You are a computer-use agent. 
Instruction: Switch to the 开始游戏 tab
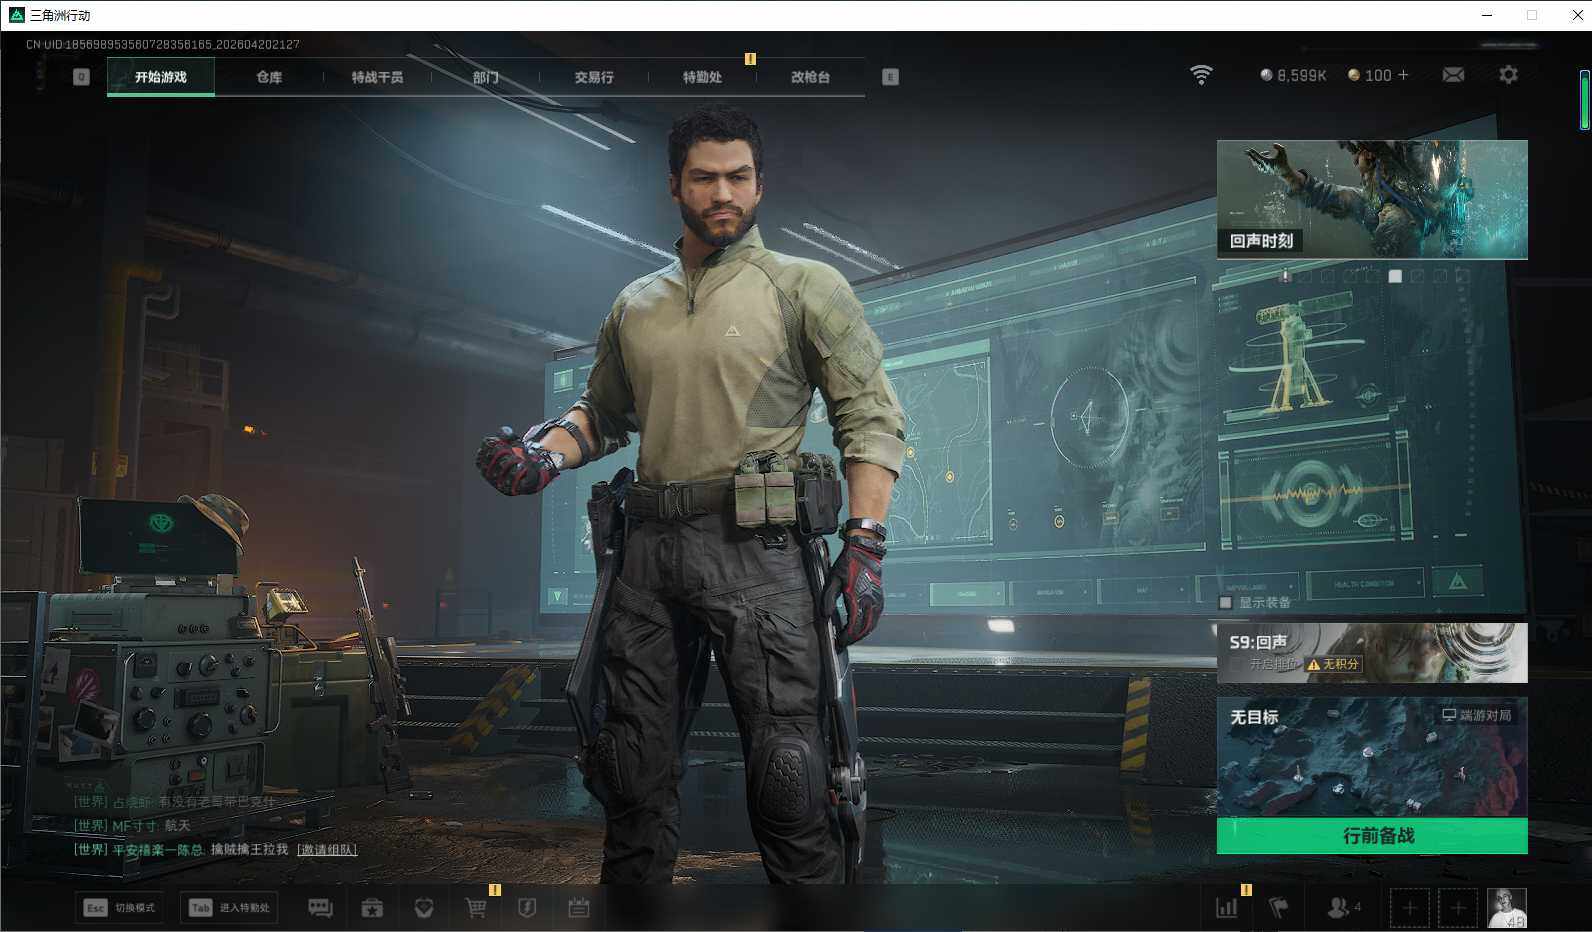tap(161, 77)
